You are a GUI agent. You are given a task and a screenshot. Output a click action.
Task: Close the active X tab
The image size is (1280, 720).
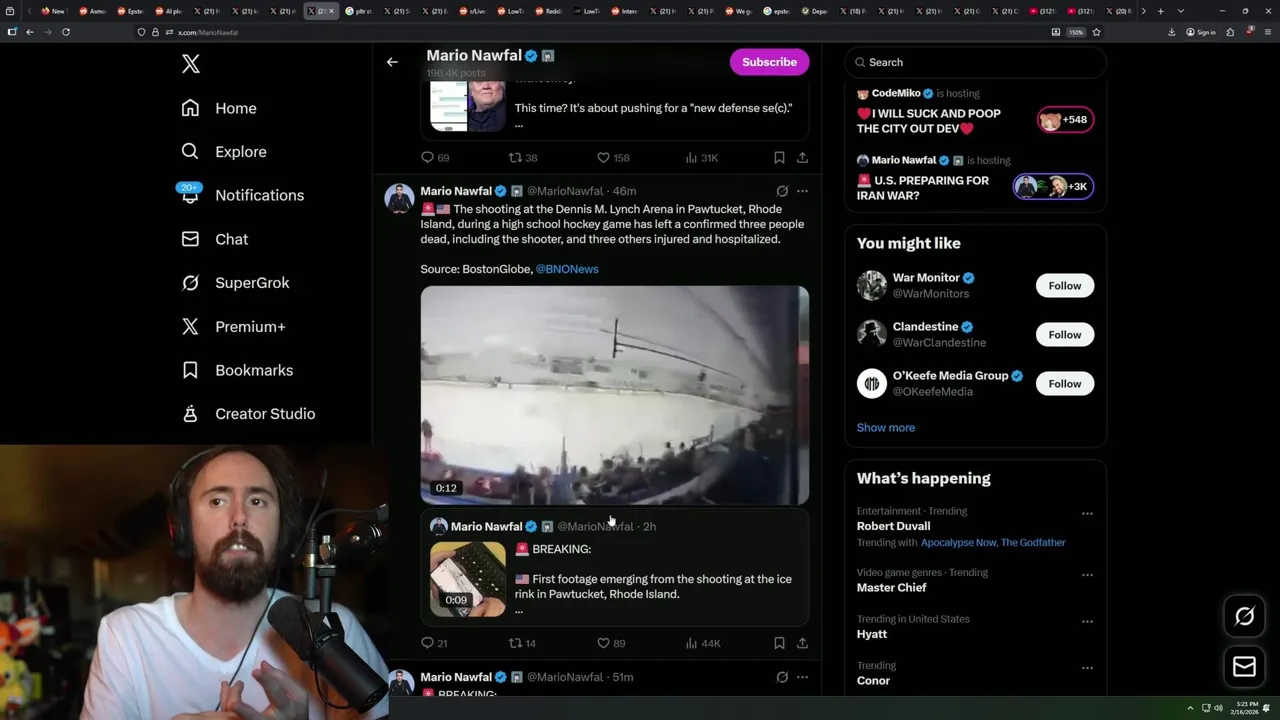(331, 11)
